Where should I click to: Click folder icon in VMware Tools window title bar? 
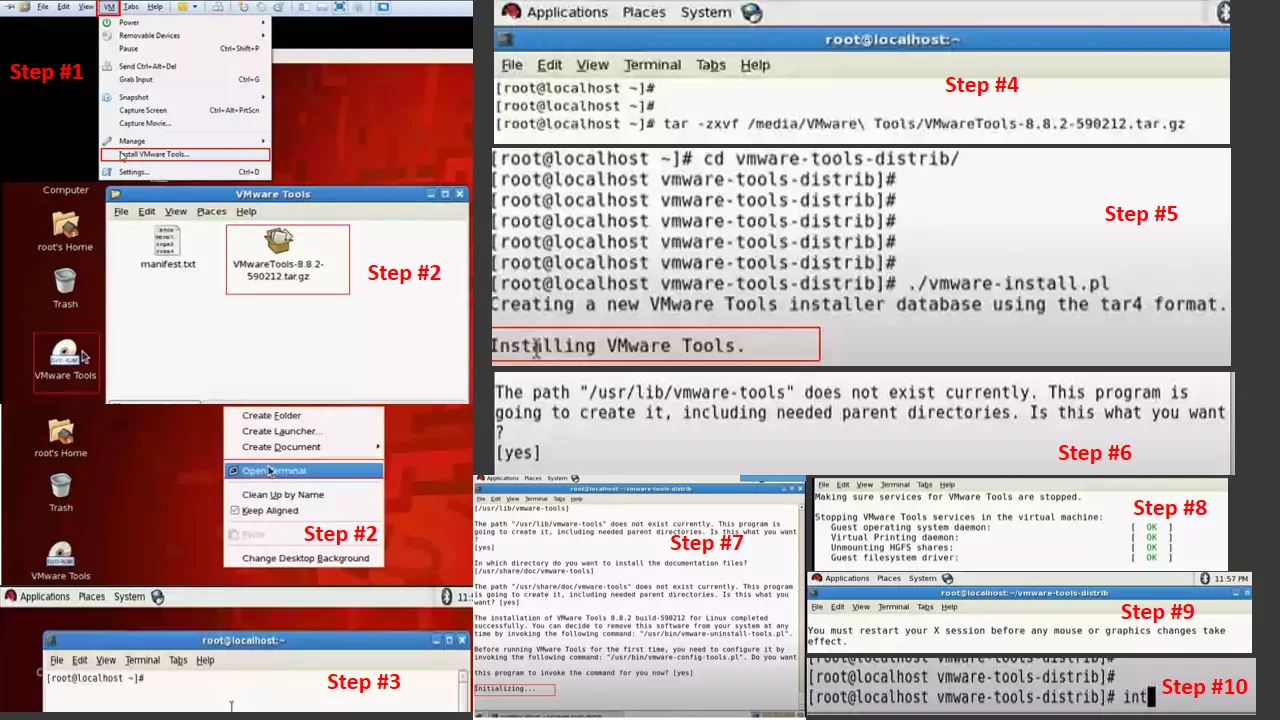[x=115, y=194]
